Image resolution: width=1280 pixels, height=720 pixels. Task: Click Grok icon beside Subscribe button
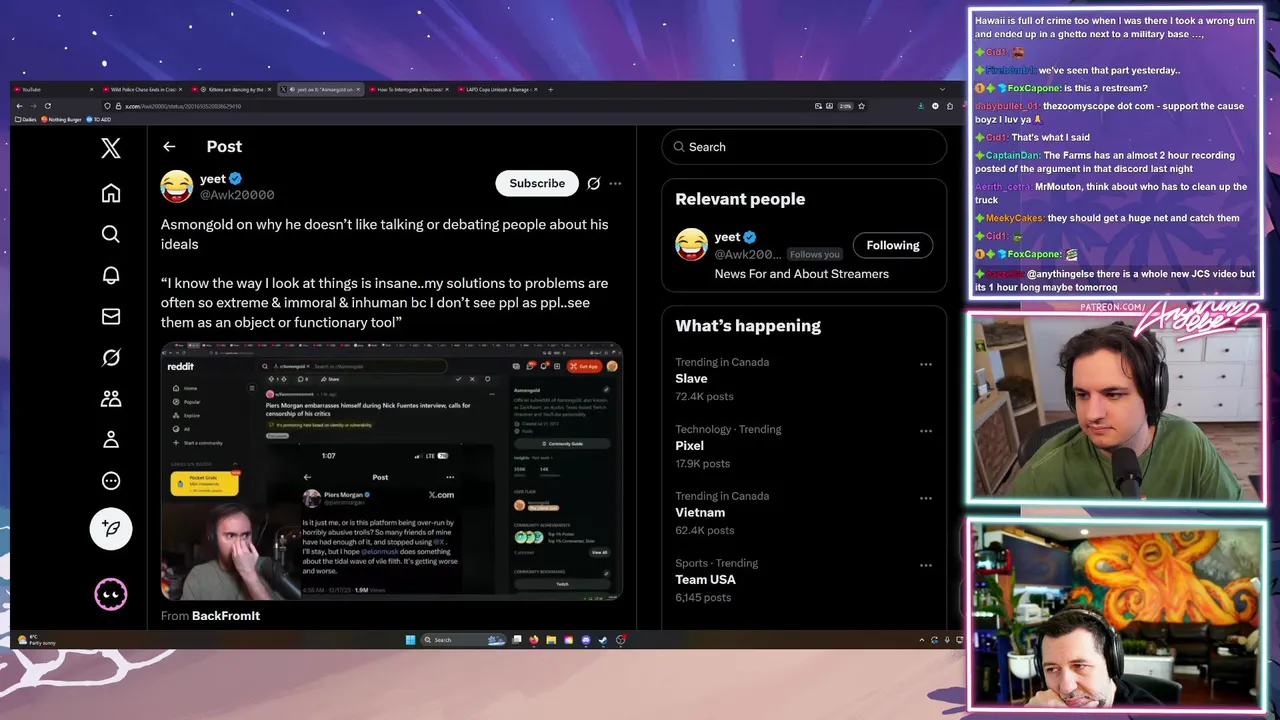click(593, 183)
